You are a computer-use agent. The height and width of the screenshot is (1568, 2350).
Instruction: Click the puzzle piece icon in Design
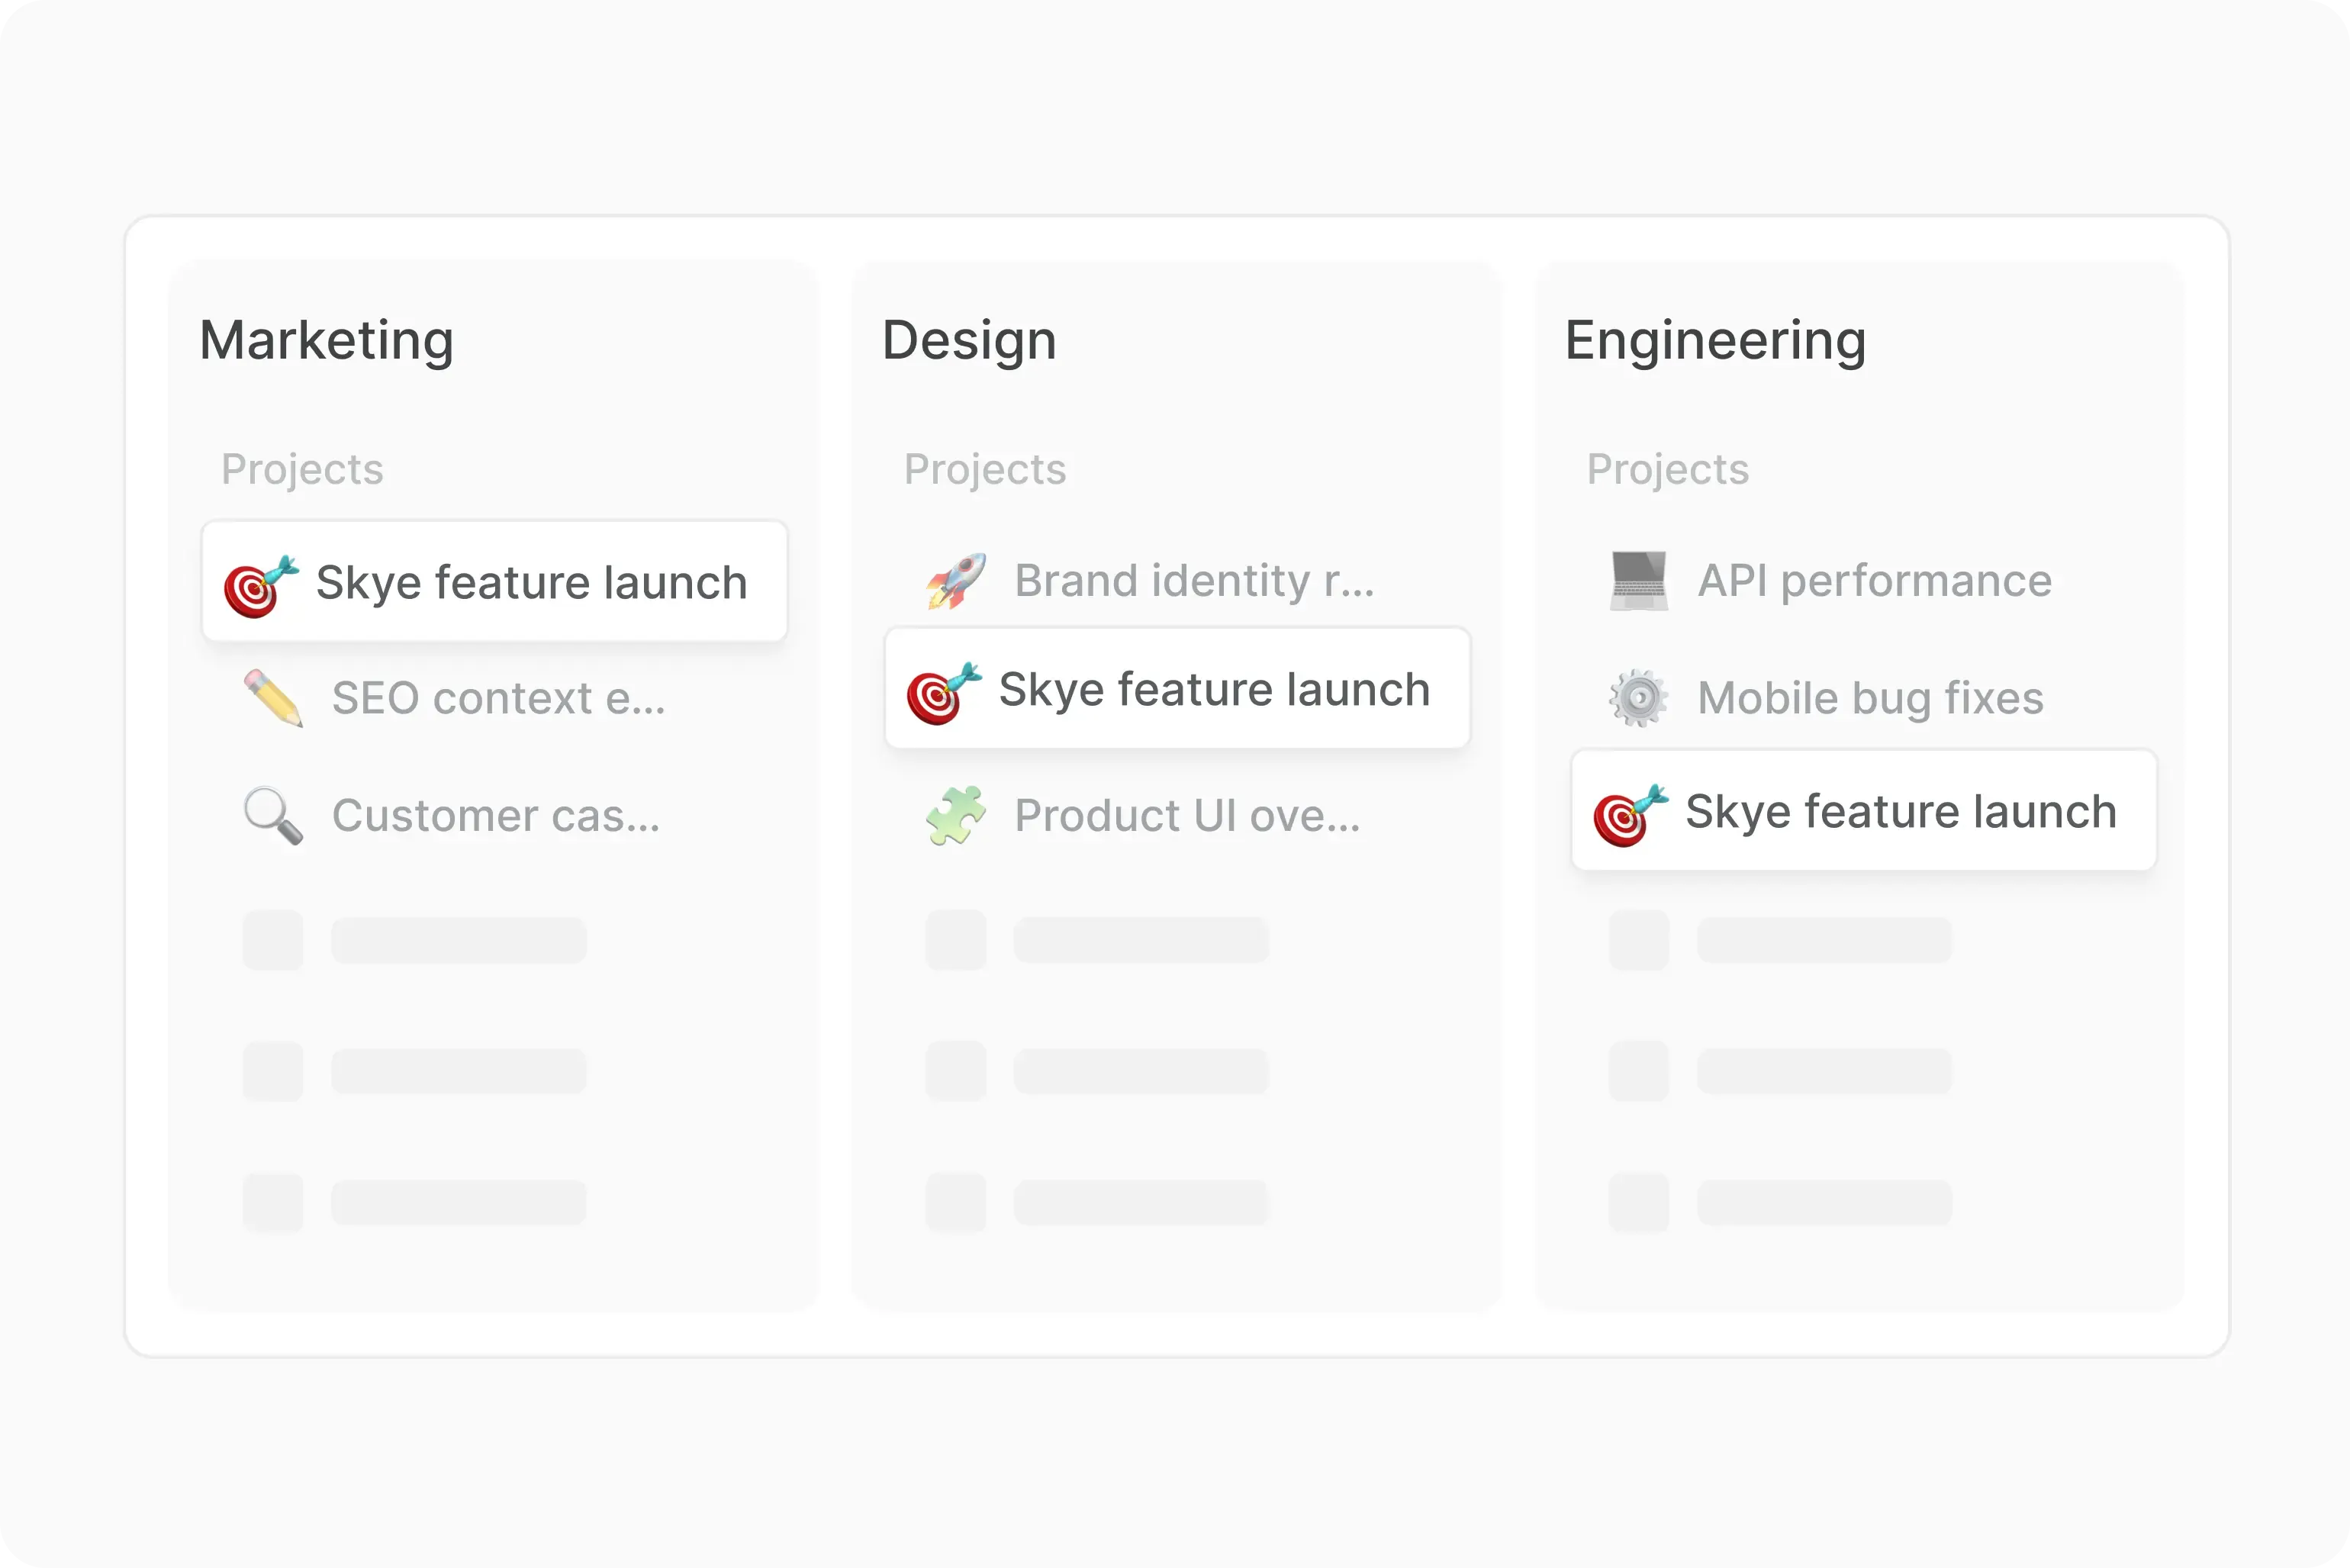tap(955, 816)
